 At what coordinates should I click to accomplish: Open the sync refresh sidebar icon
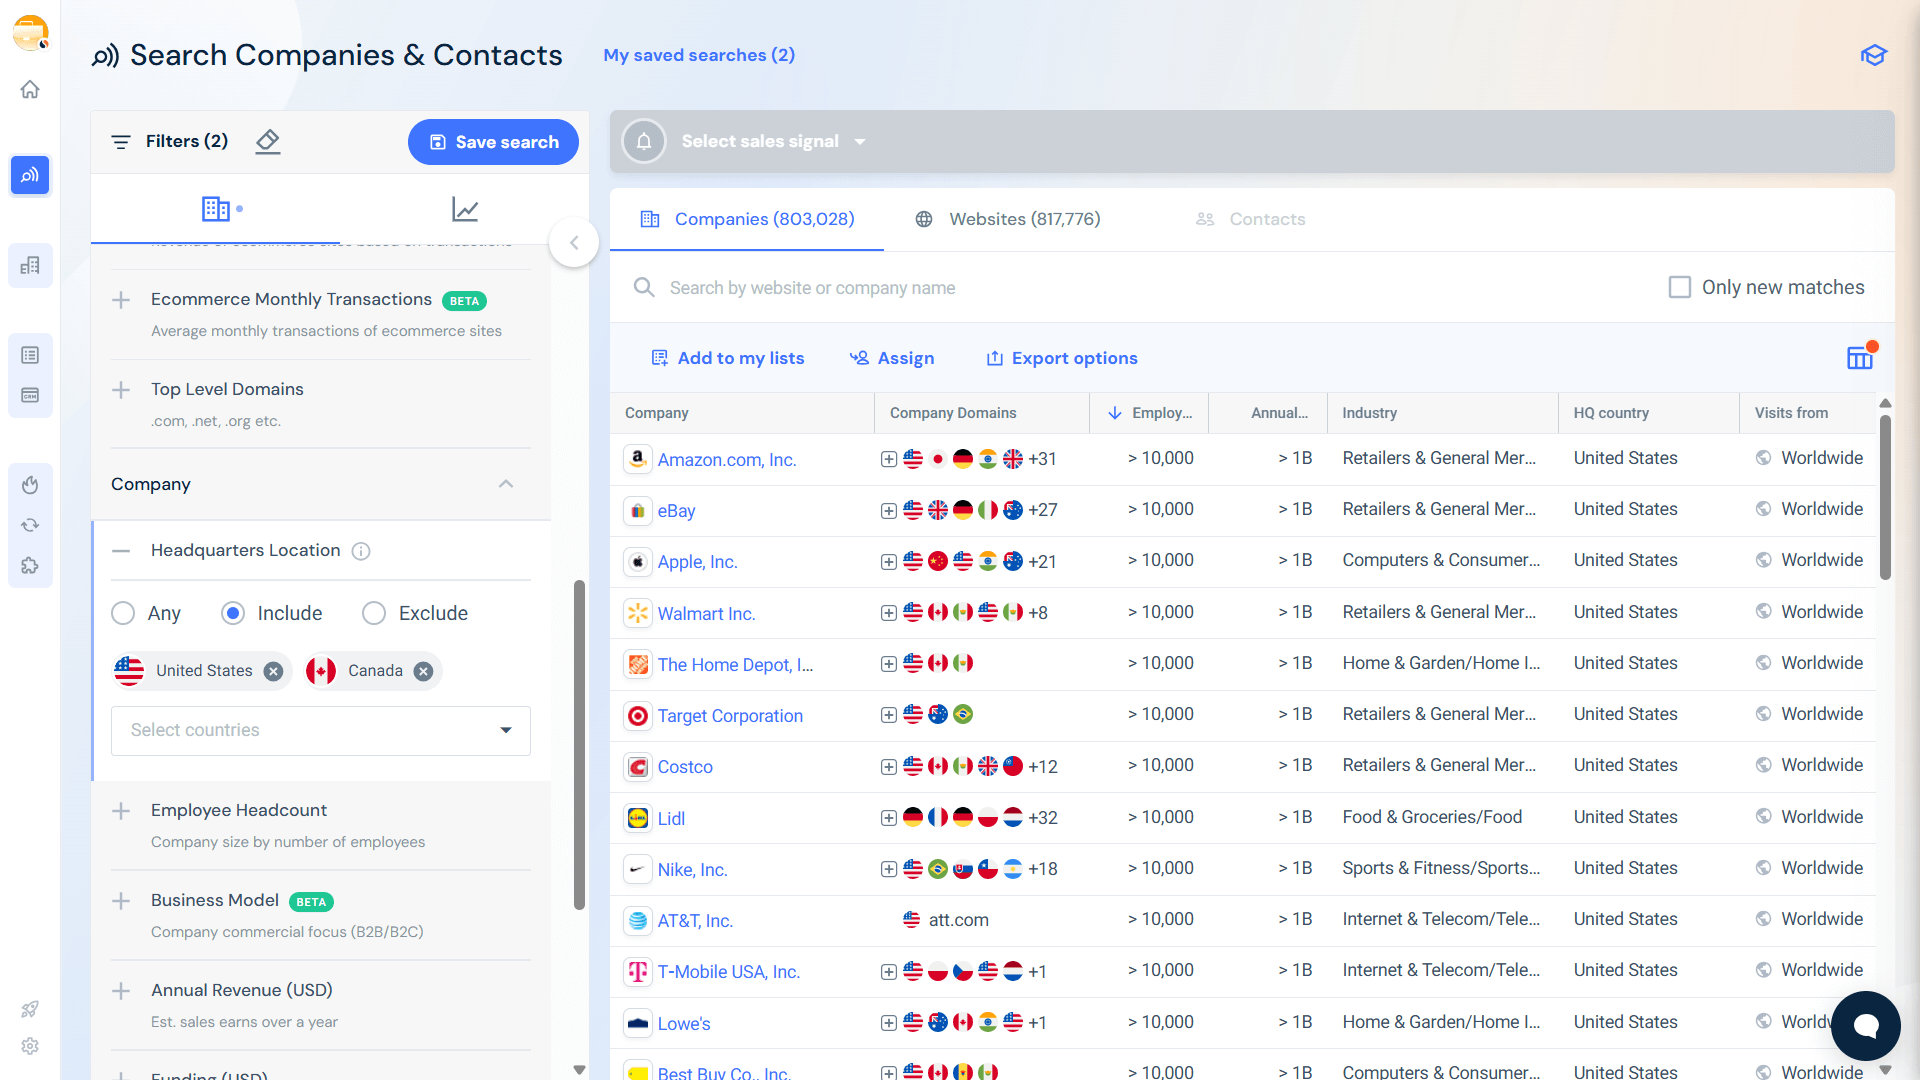click(30, 525)
